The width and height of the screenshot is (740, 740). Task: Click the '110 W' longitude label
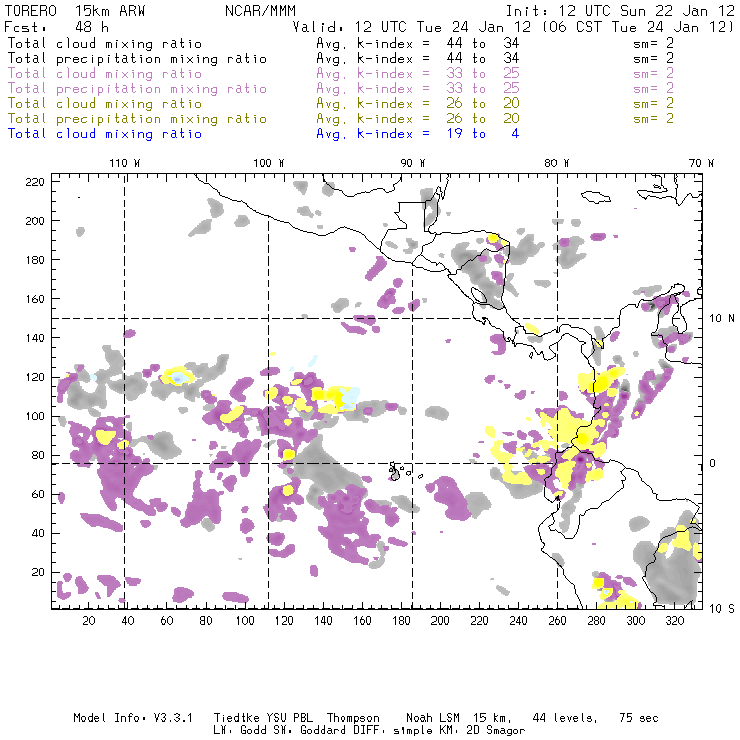click(x=125, y=163)
